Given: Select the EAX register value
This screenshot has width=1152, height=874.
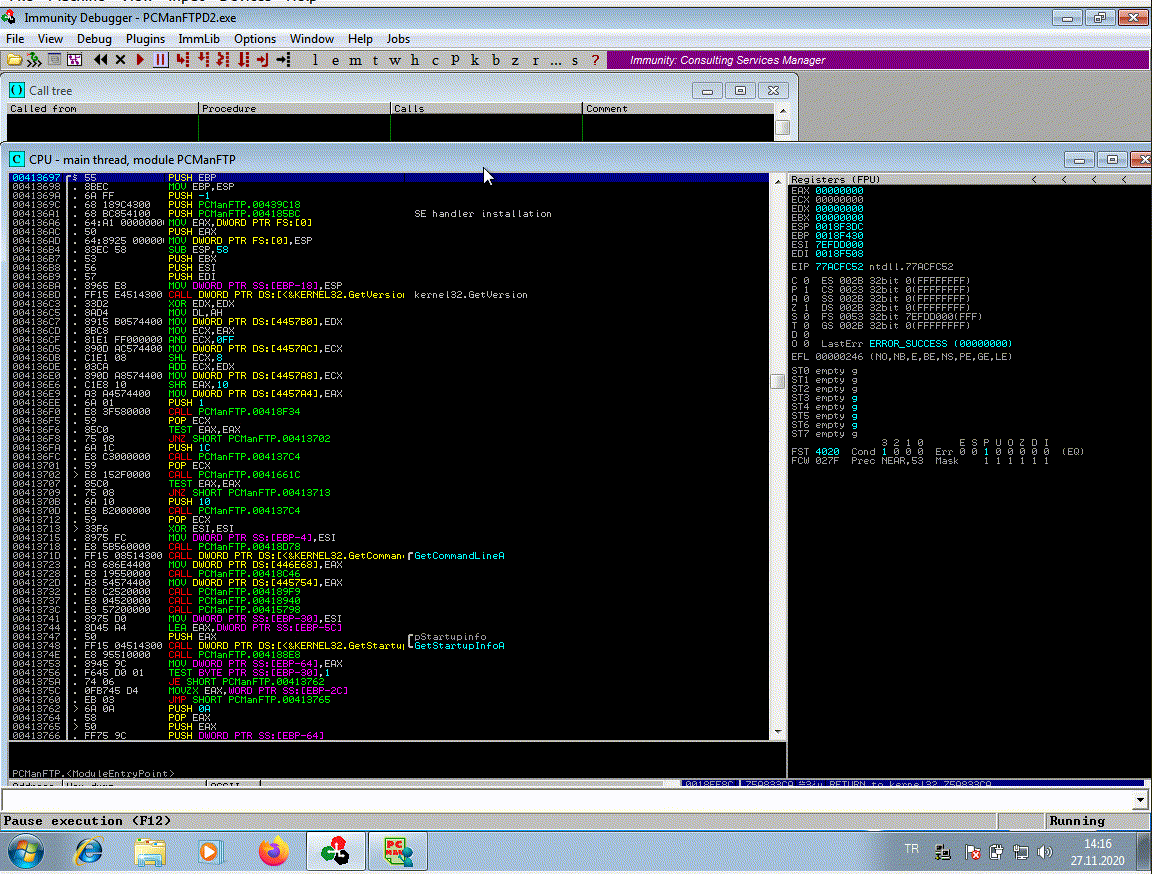Looking at the screenshot, I should coord(839,191).
